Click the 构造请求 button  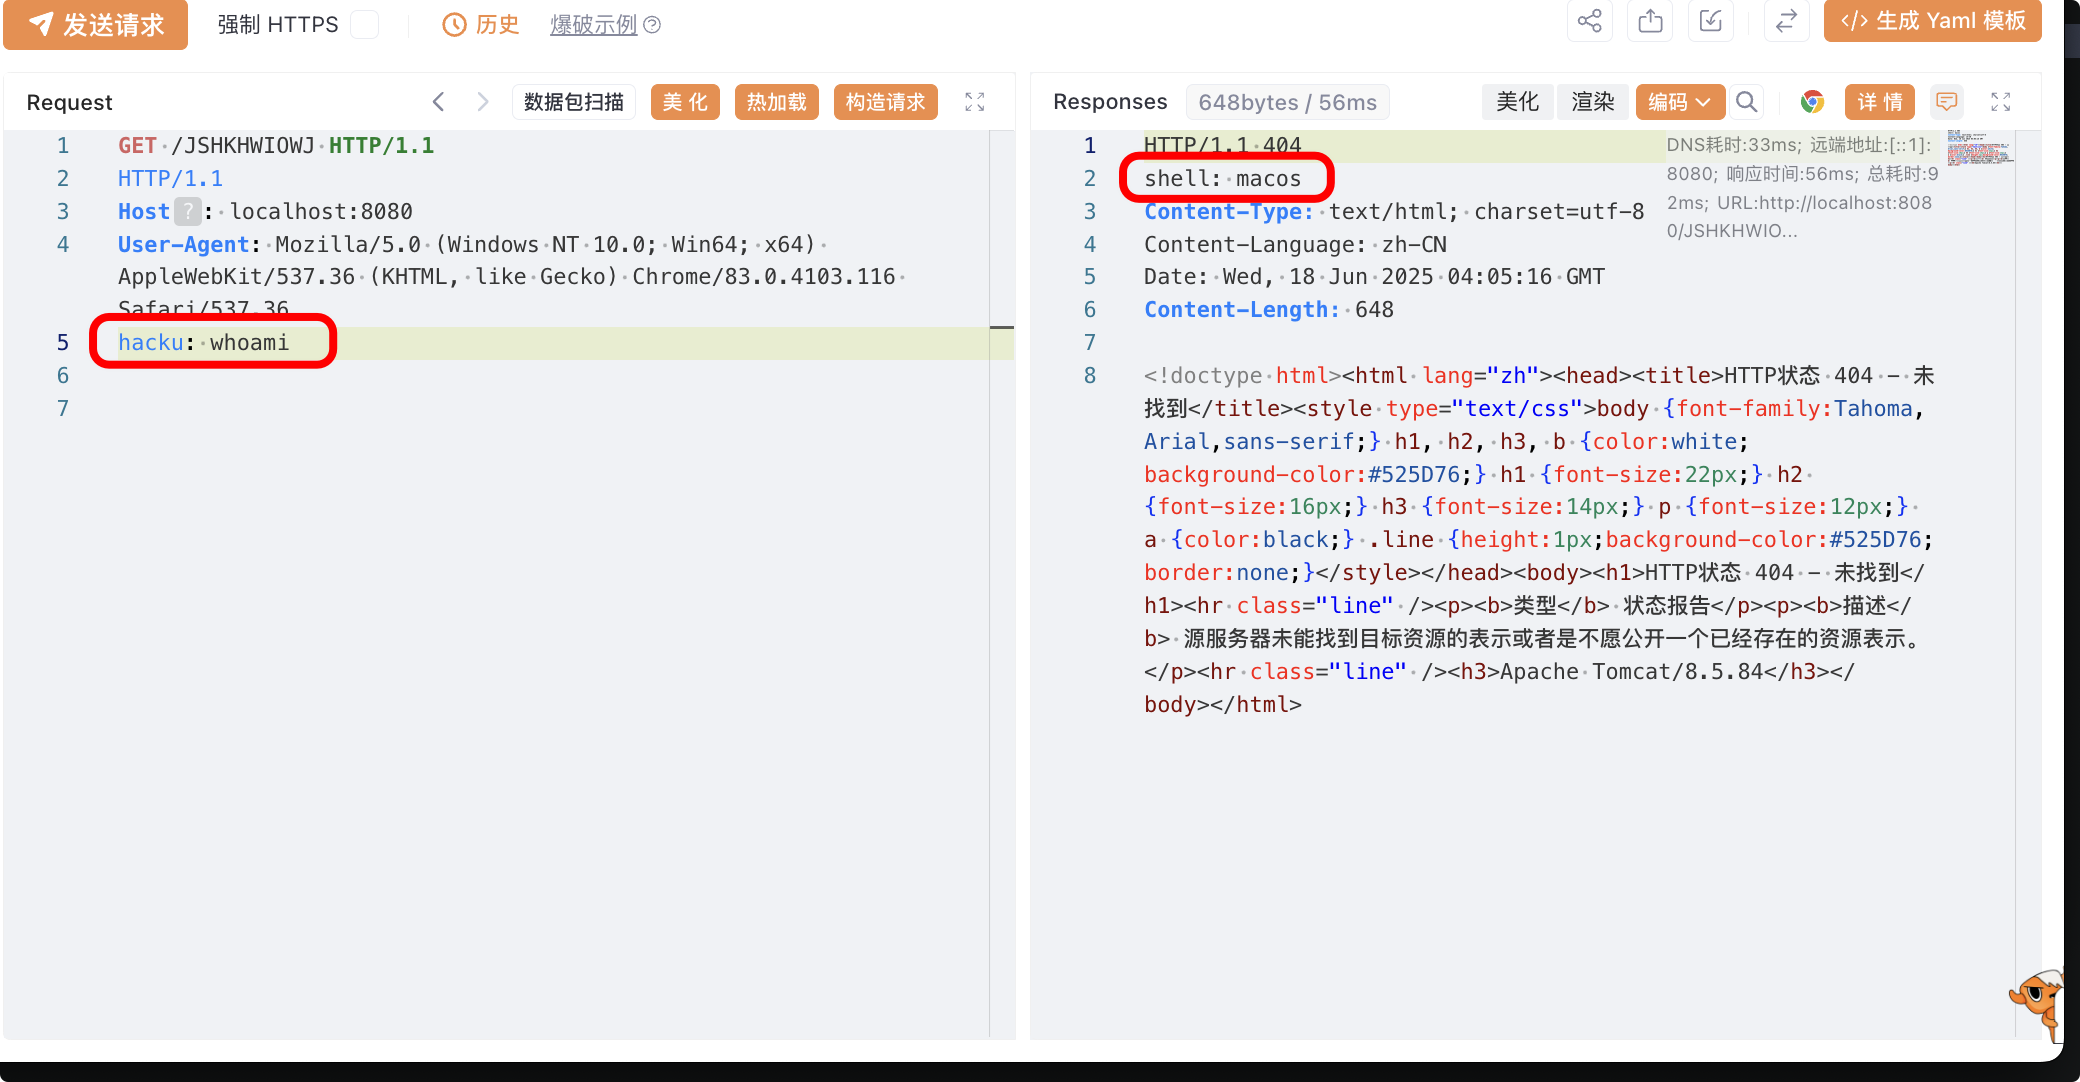tap(886, 102)
